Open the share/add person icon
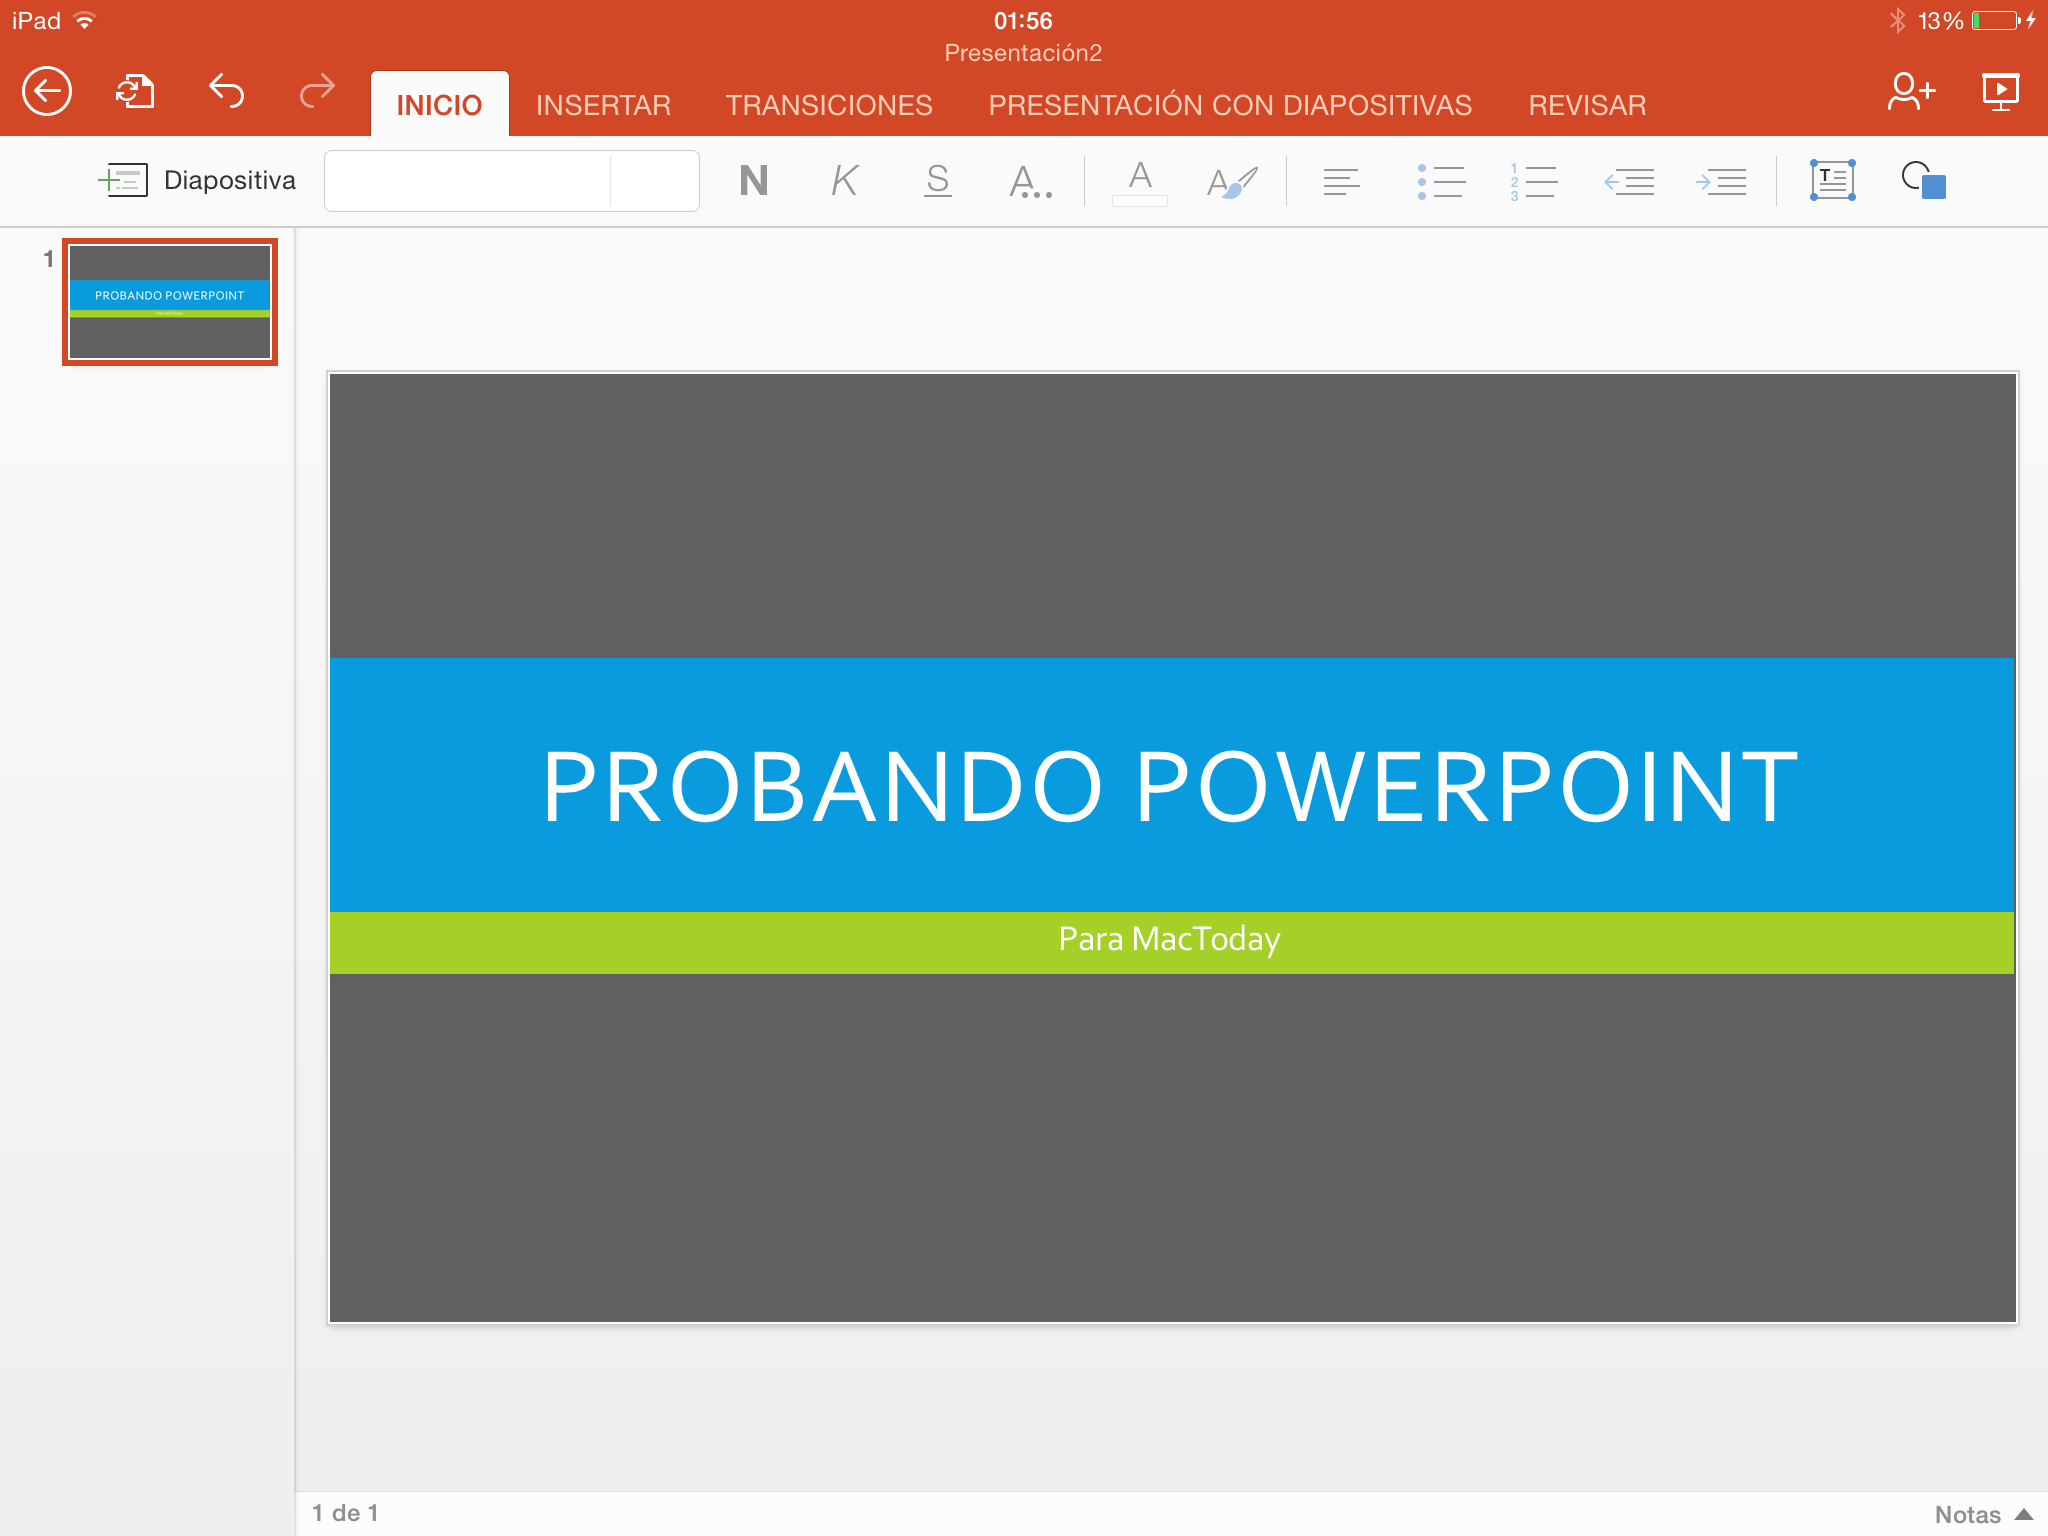The image size is (2048, 1536). point(1910,92)
